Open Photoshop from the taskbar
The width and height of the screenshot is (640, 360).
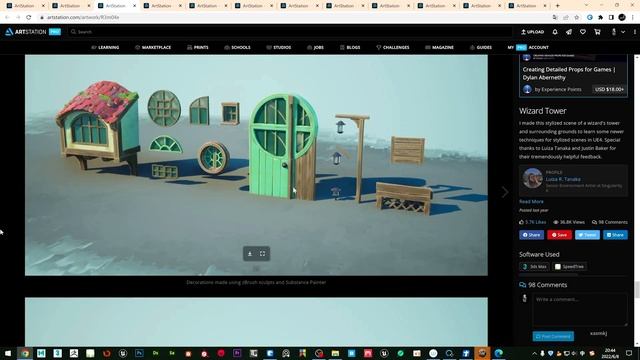point(139,353)
